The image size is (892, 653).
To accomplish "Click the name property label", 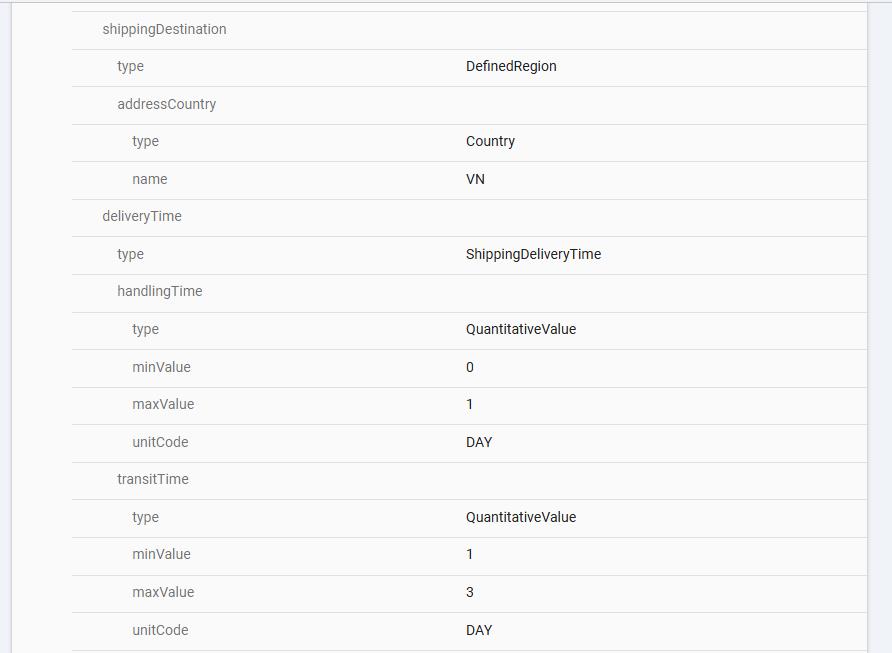I will (x=149, y=179).
